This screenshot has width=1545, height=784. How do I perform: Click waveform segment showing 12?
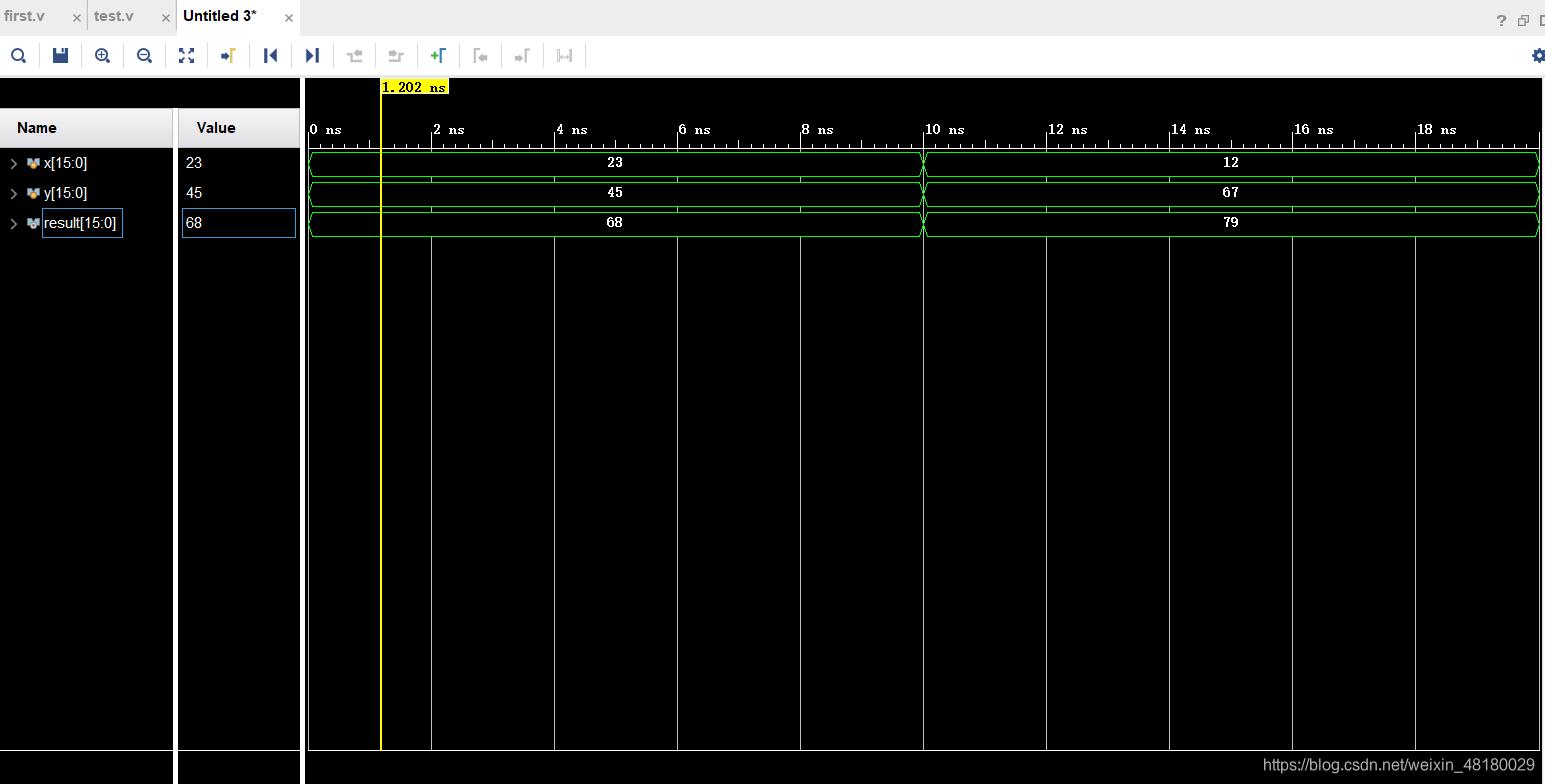tap(1231, 163)
